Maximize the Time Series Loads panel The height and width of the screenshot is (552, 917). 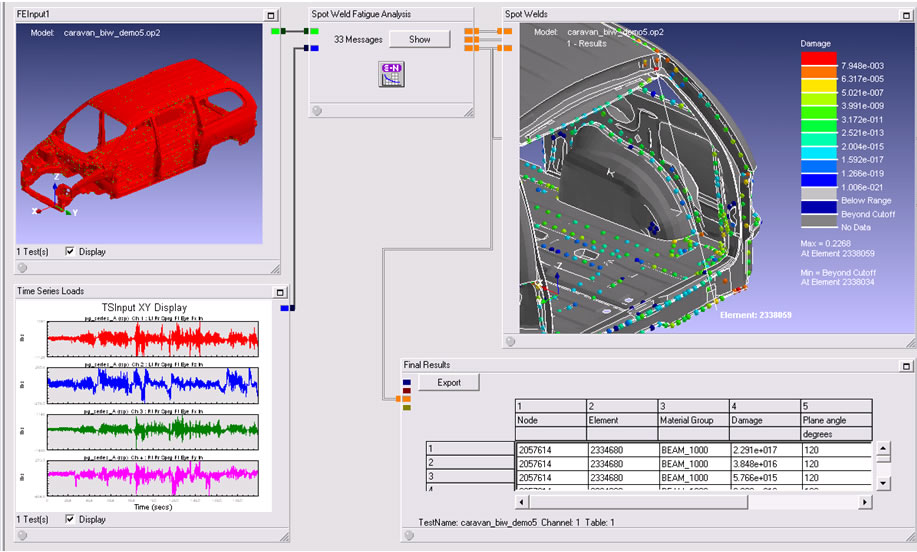tap(280, 292)
